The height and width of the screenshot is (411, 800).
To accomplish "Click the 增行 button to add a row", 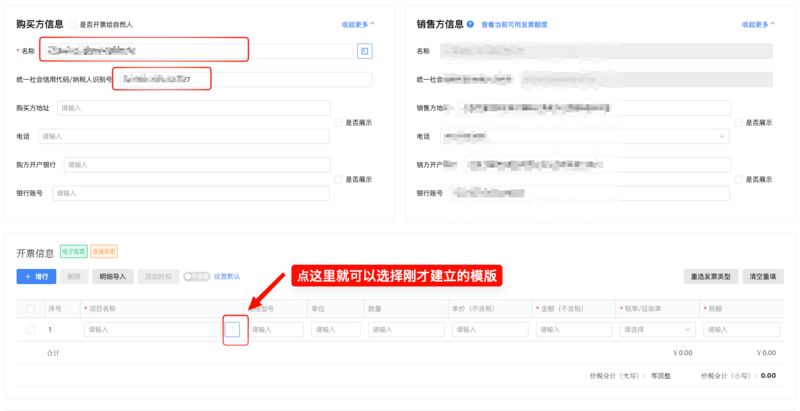I will coord(36,276).
